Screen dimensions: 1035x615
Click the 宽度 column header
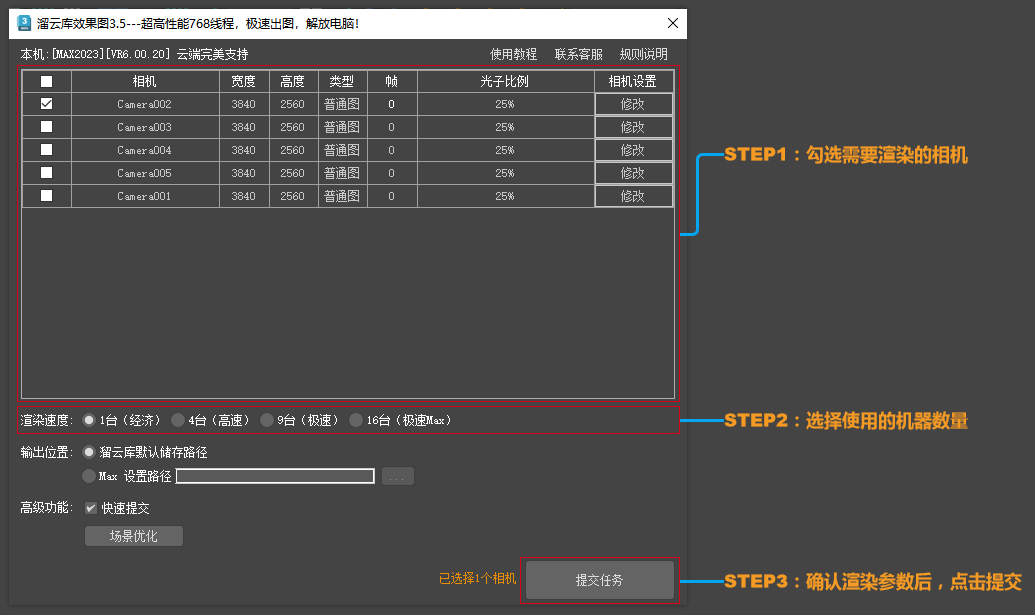(x=244, y=81)
